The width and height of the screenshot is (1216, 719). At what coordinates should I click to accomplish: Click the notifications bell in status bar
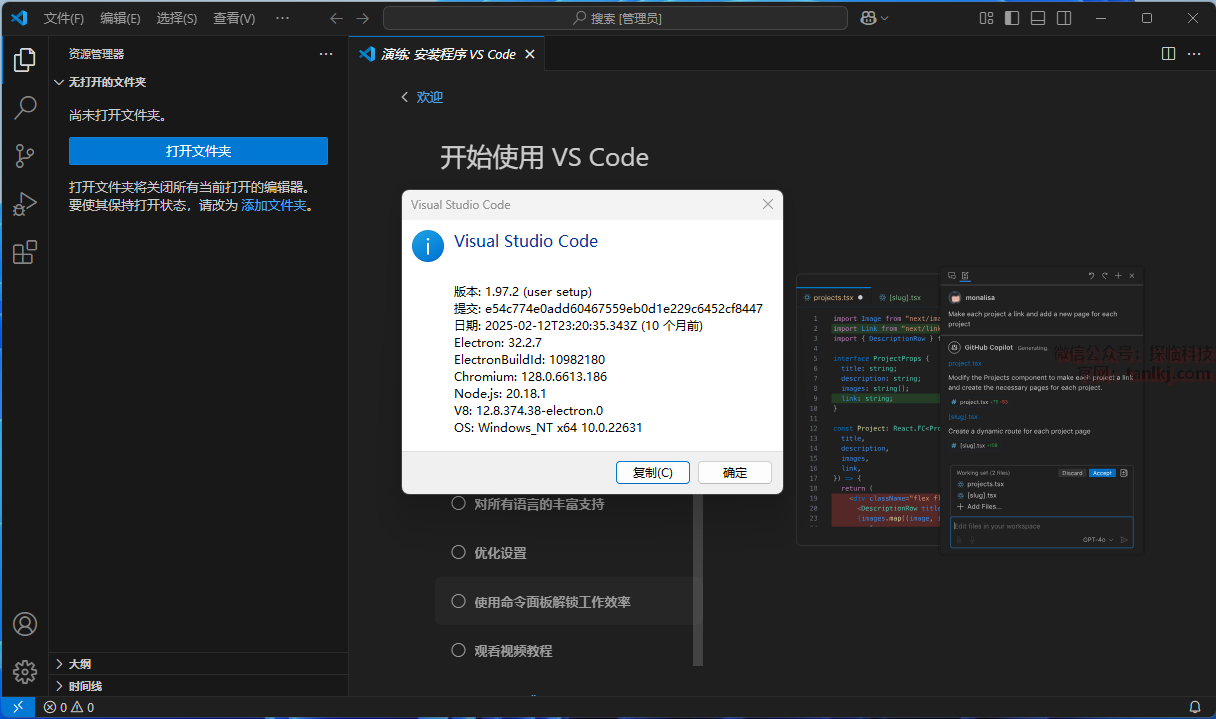(1194, 707)
